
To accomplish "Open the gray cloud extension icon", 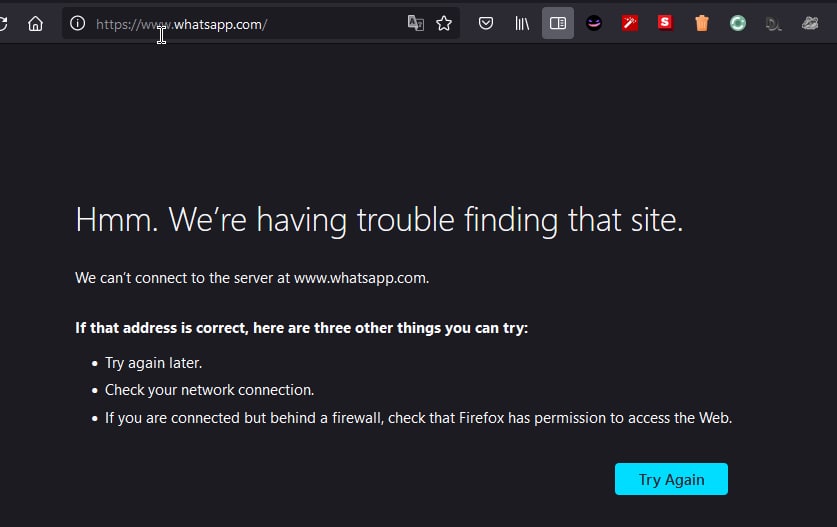I will click(x=810, y=23).
